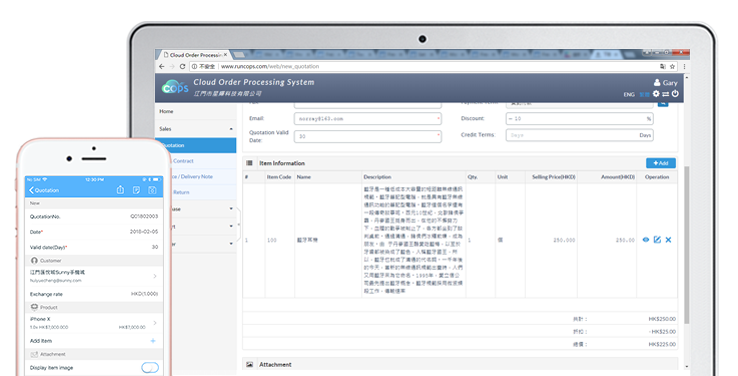Expand the Purchase sidebar section arrow
This screenshot has height=376, width=738.
point(231,209)
